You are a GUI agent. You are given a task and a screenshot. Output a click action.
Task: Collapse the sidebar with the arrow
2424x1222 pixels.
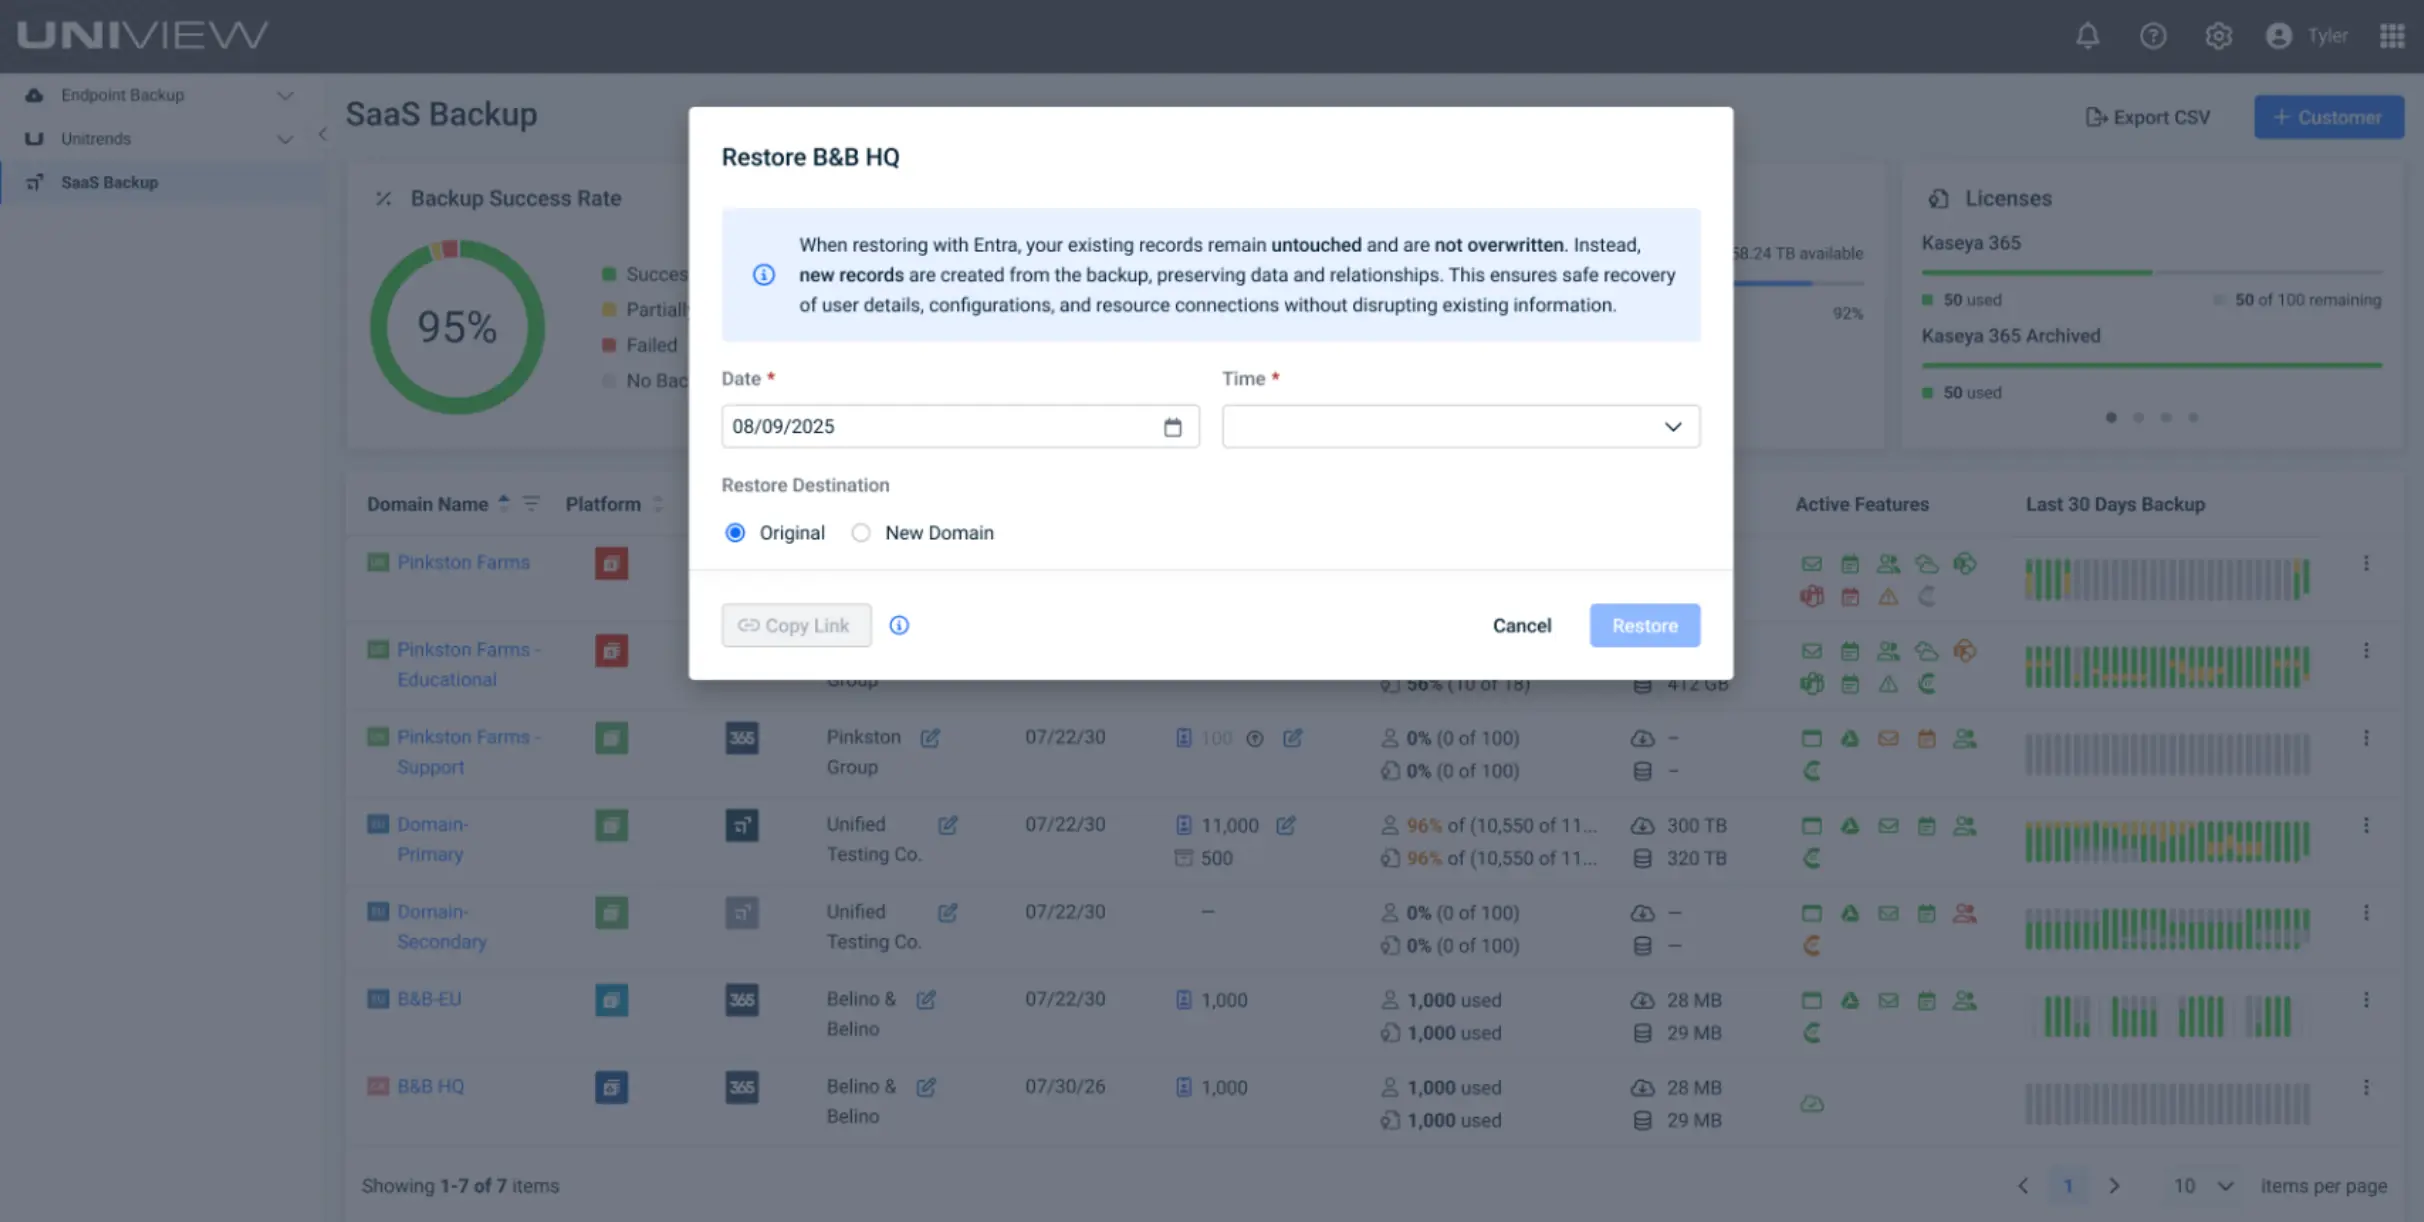pos(322,134)
